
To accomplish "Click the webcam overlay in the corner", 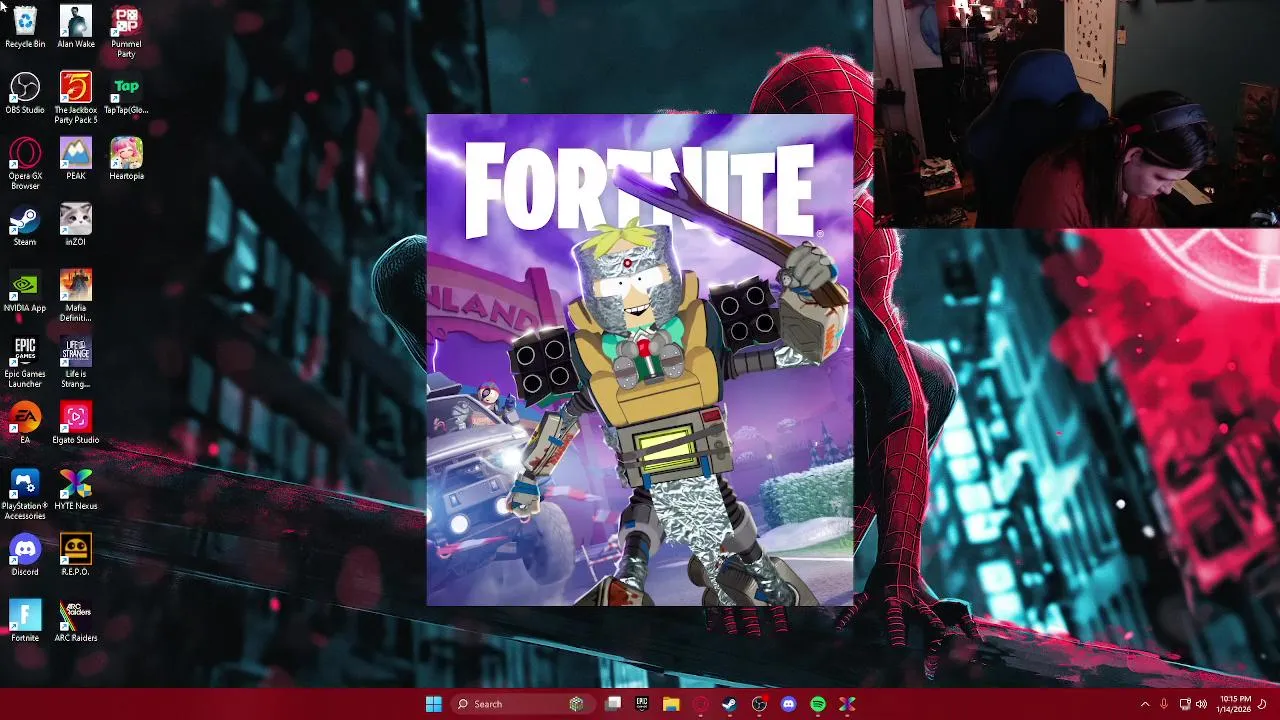I will pyautogui.click(x=1076, y=114).
